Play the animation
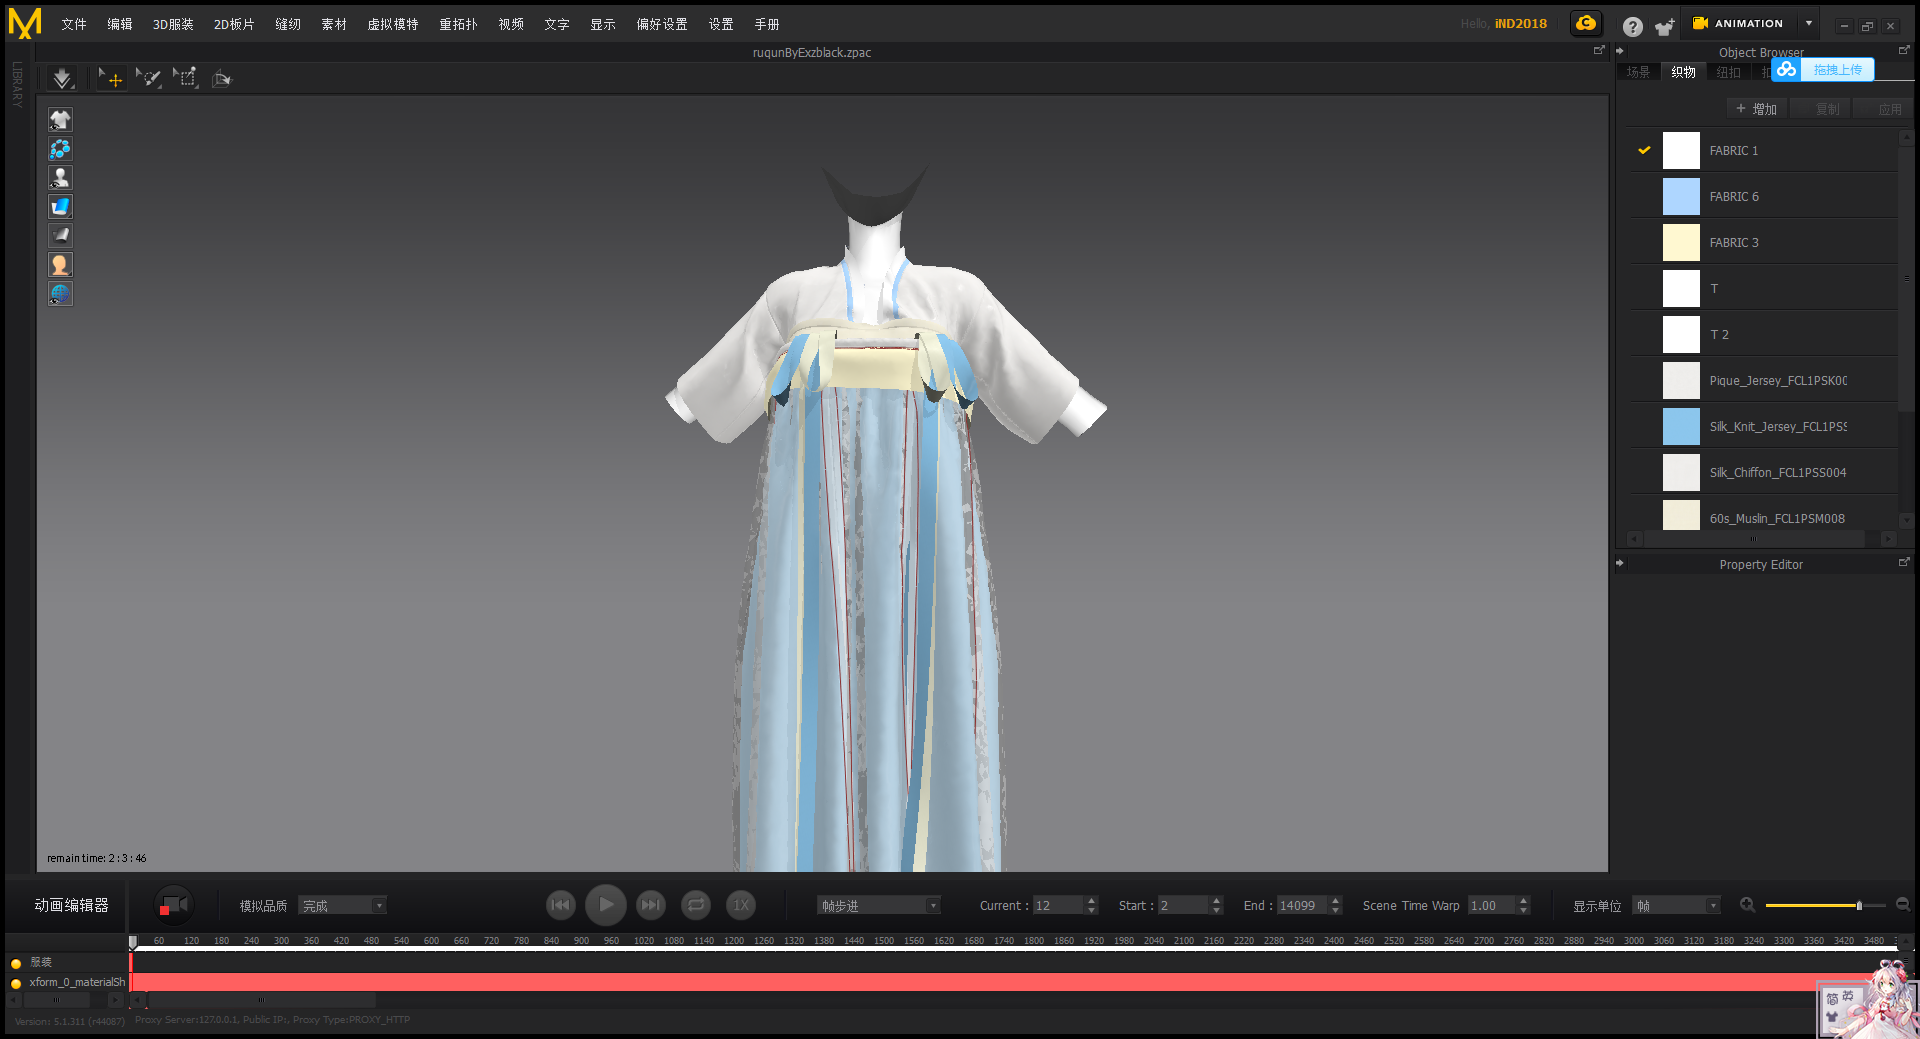This screenshot has width=1920, height=1039. (x=606, y=905)
